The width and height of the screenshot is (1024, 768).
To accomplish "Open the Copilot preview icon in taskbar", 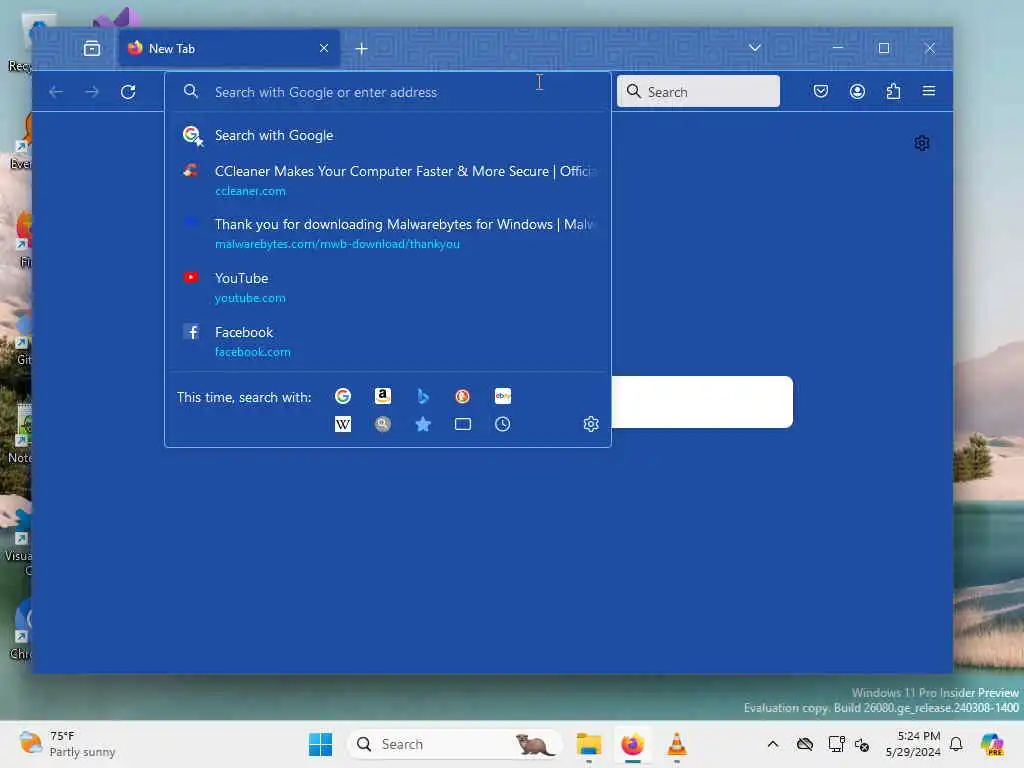I will (992, 744).
